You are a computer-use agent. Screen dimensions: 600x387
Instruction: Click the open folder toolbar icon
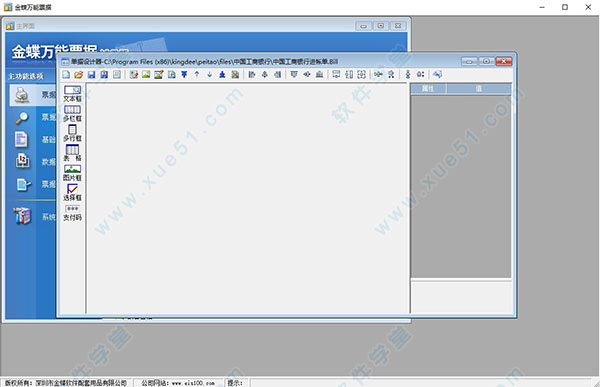click(x=79, y=74)
